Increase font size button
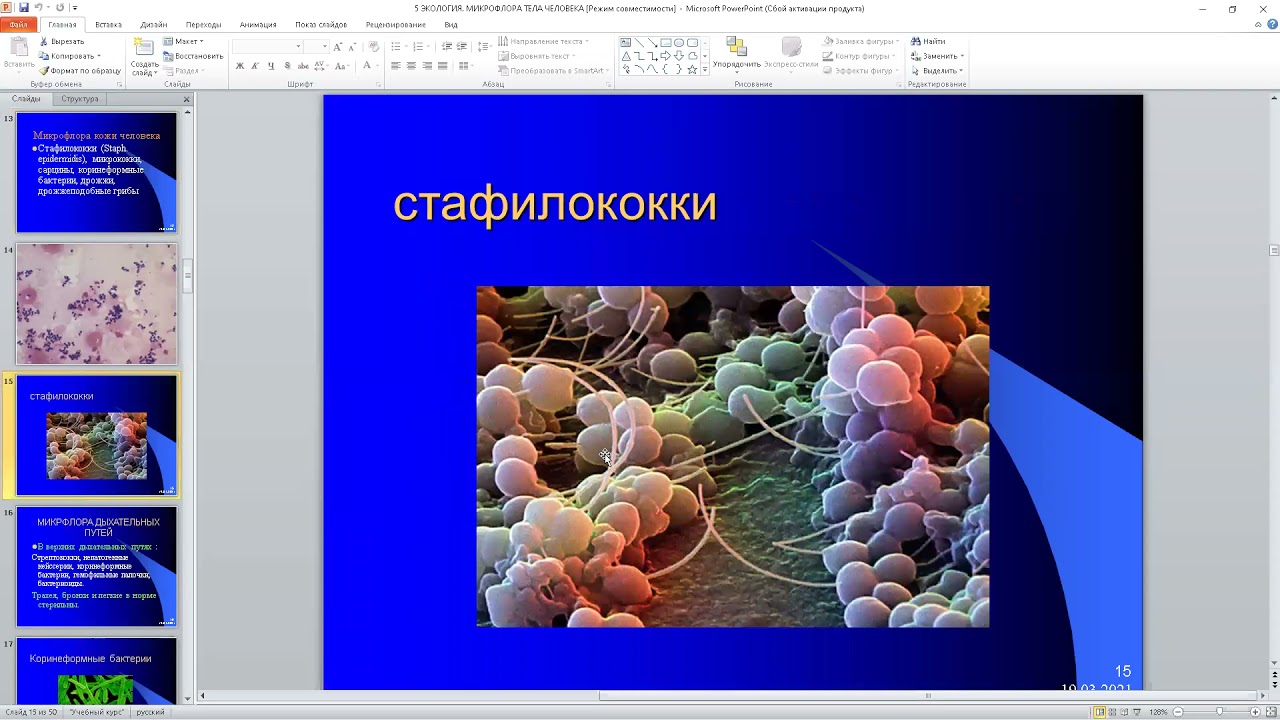Viewport: 1280px width, 720px height. [x=338, y=47]
